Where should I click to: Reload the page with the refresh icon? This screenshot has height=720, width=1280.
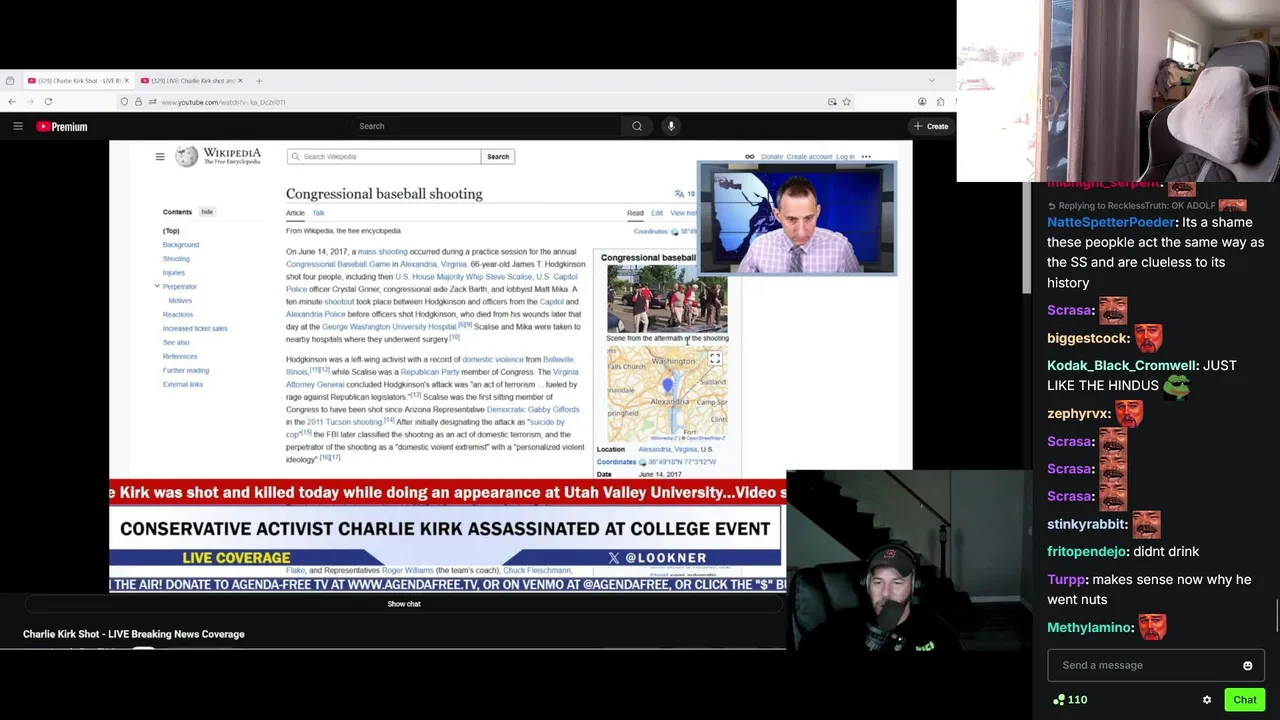[x=48, y=101]
